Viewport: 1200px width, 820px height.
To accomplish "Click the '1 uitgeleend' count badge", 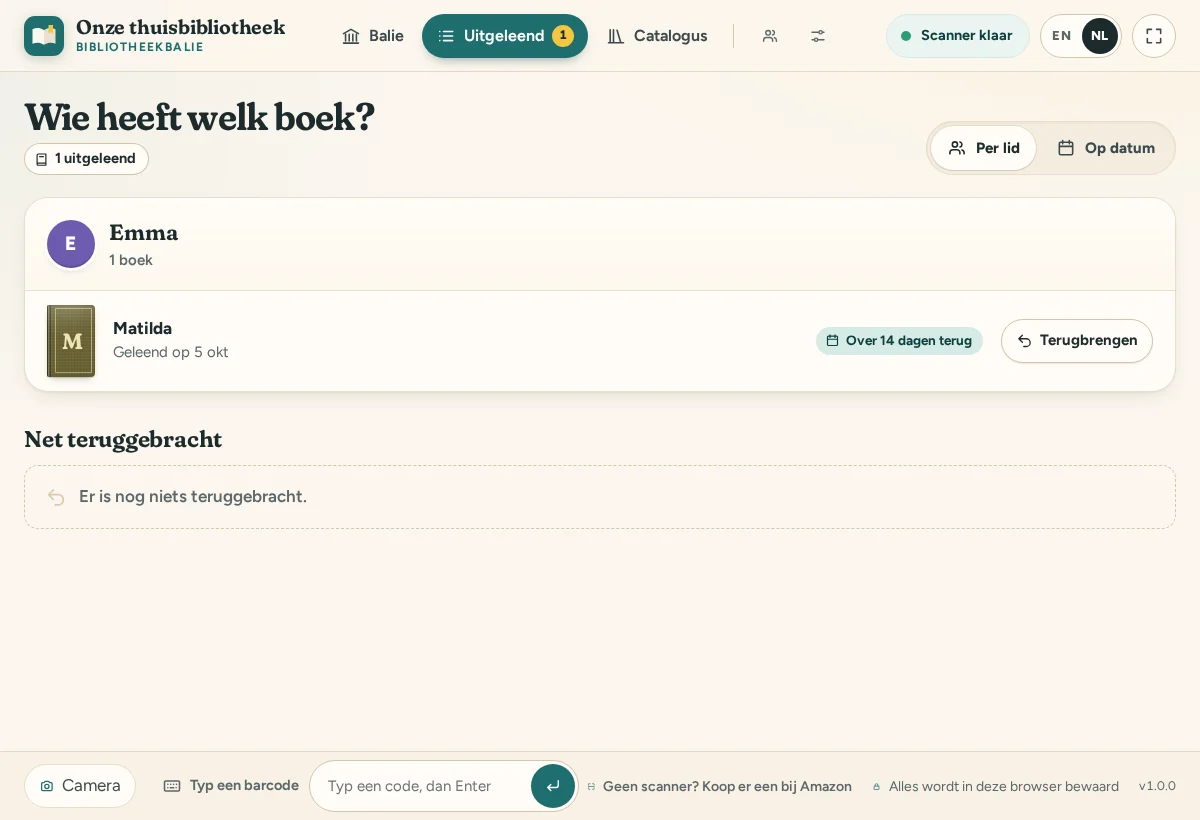I will pyautogui.click(x=86, y=159).
